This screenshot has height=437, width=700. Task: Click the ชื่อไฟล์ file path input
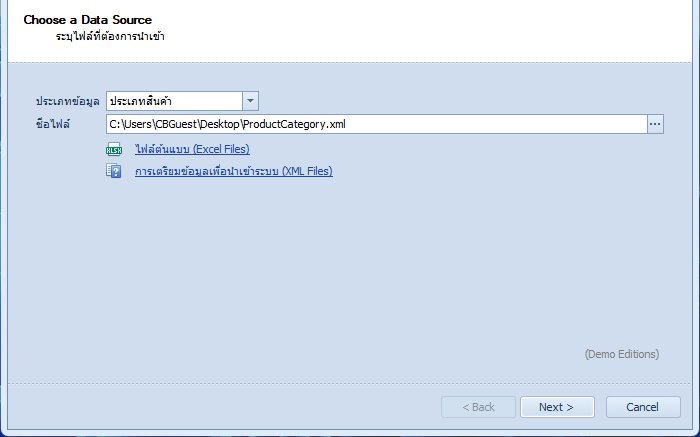377,124
